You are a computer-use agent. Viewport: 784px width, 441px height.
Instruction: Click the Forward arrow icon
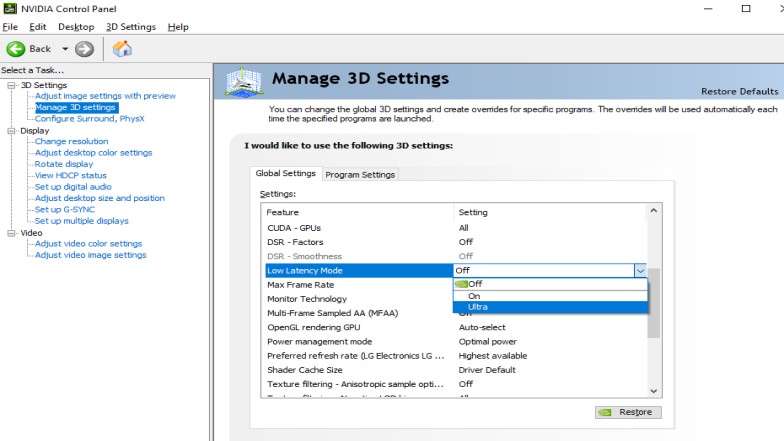[84, 49]
